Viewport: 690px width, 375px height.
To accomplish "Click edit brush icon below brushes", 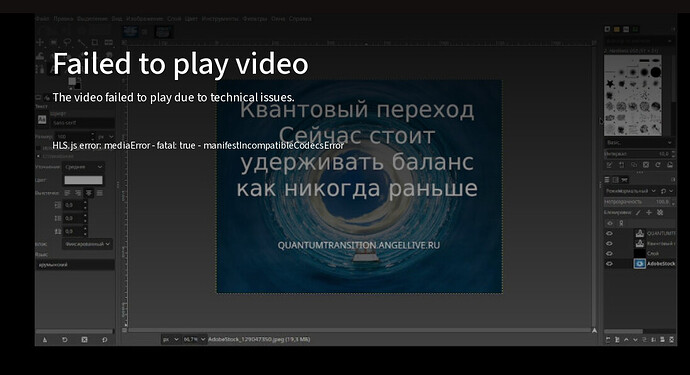I will pyautogui.click(x=609, y=165).
